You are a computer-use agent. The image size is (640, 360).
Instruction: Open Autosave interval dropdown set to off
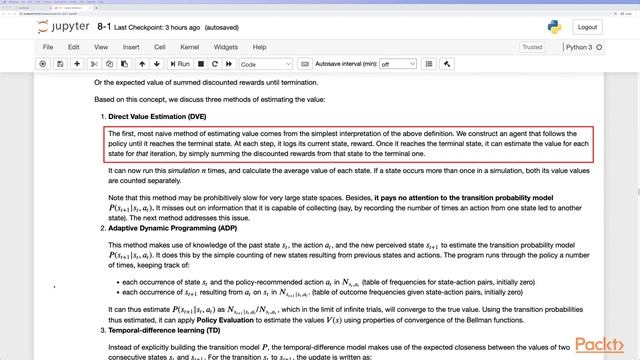click(x=398, y=64)
